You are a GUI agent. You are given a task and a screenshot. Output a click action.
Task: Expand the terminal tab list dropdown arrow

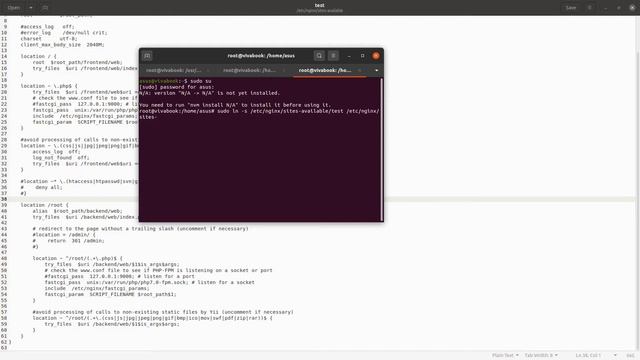(x=376, y=70)
